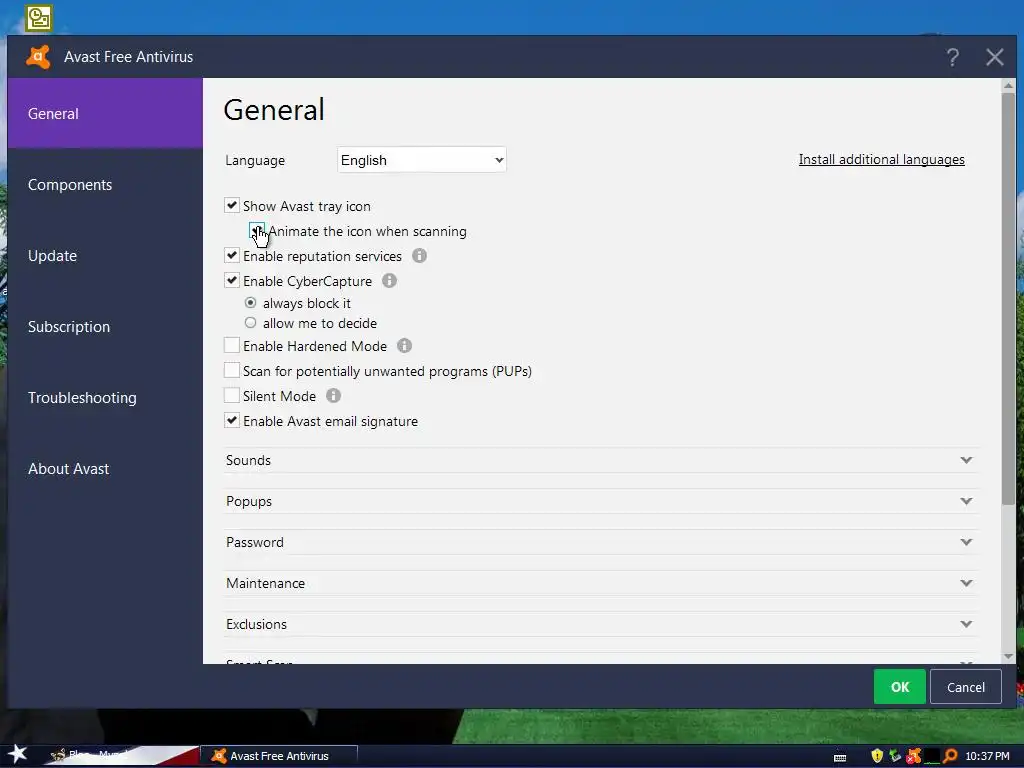
Task: Open the Subscription sidebar tab
Action: (x=105, y=327)
